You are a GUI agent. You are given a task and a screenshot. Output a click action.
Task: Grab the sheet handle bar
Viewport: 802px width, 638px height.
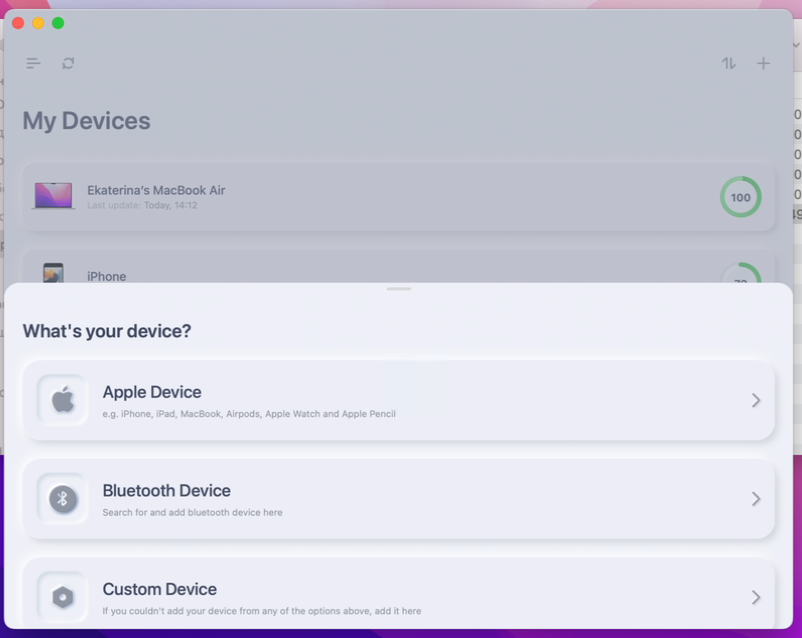[399, 289]
